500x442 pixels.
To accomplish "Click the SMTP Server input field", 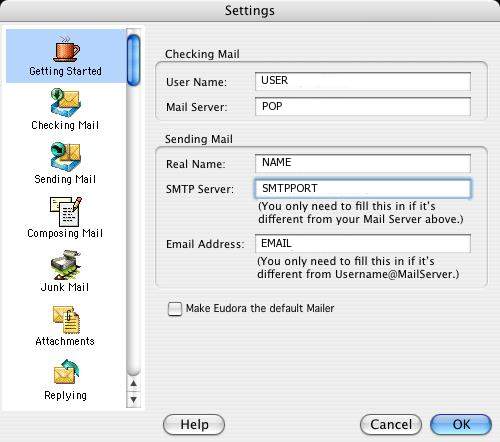I will click(x=363, y=189).
